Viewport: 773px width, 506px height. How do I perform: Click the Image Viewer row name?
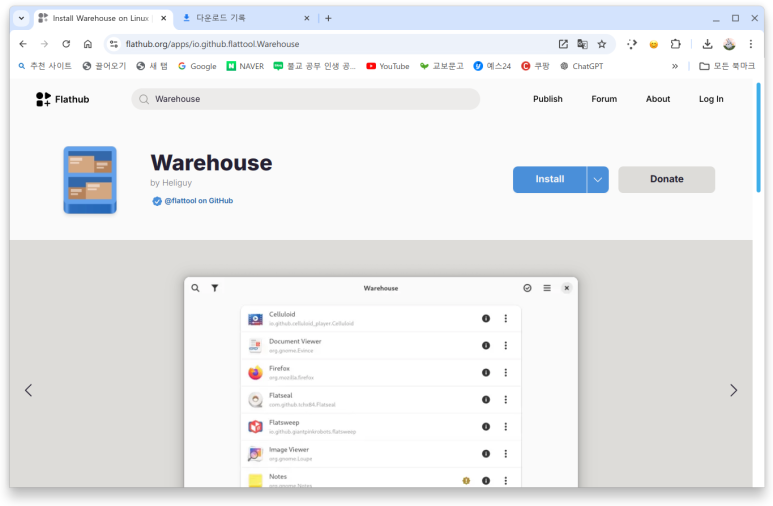coord(289,450)
